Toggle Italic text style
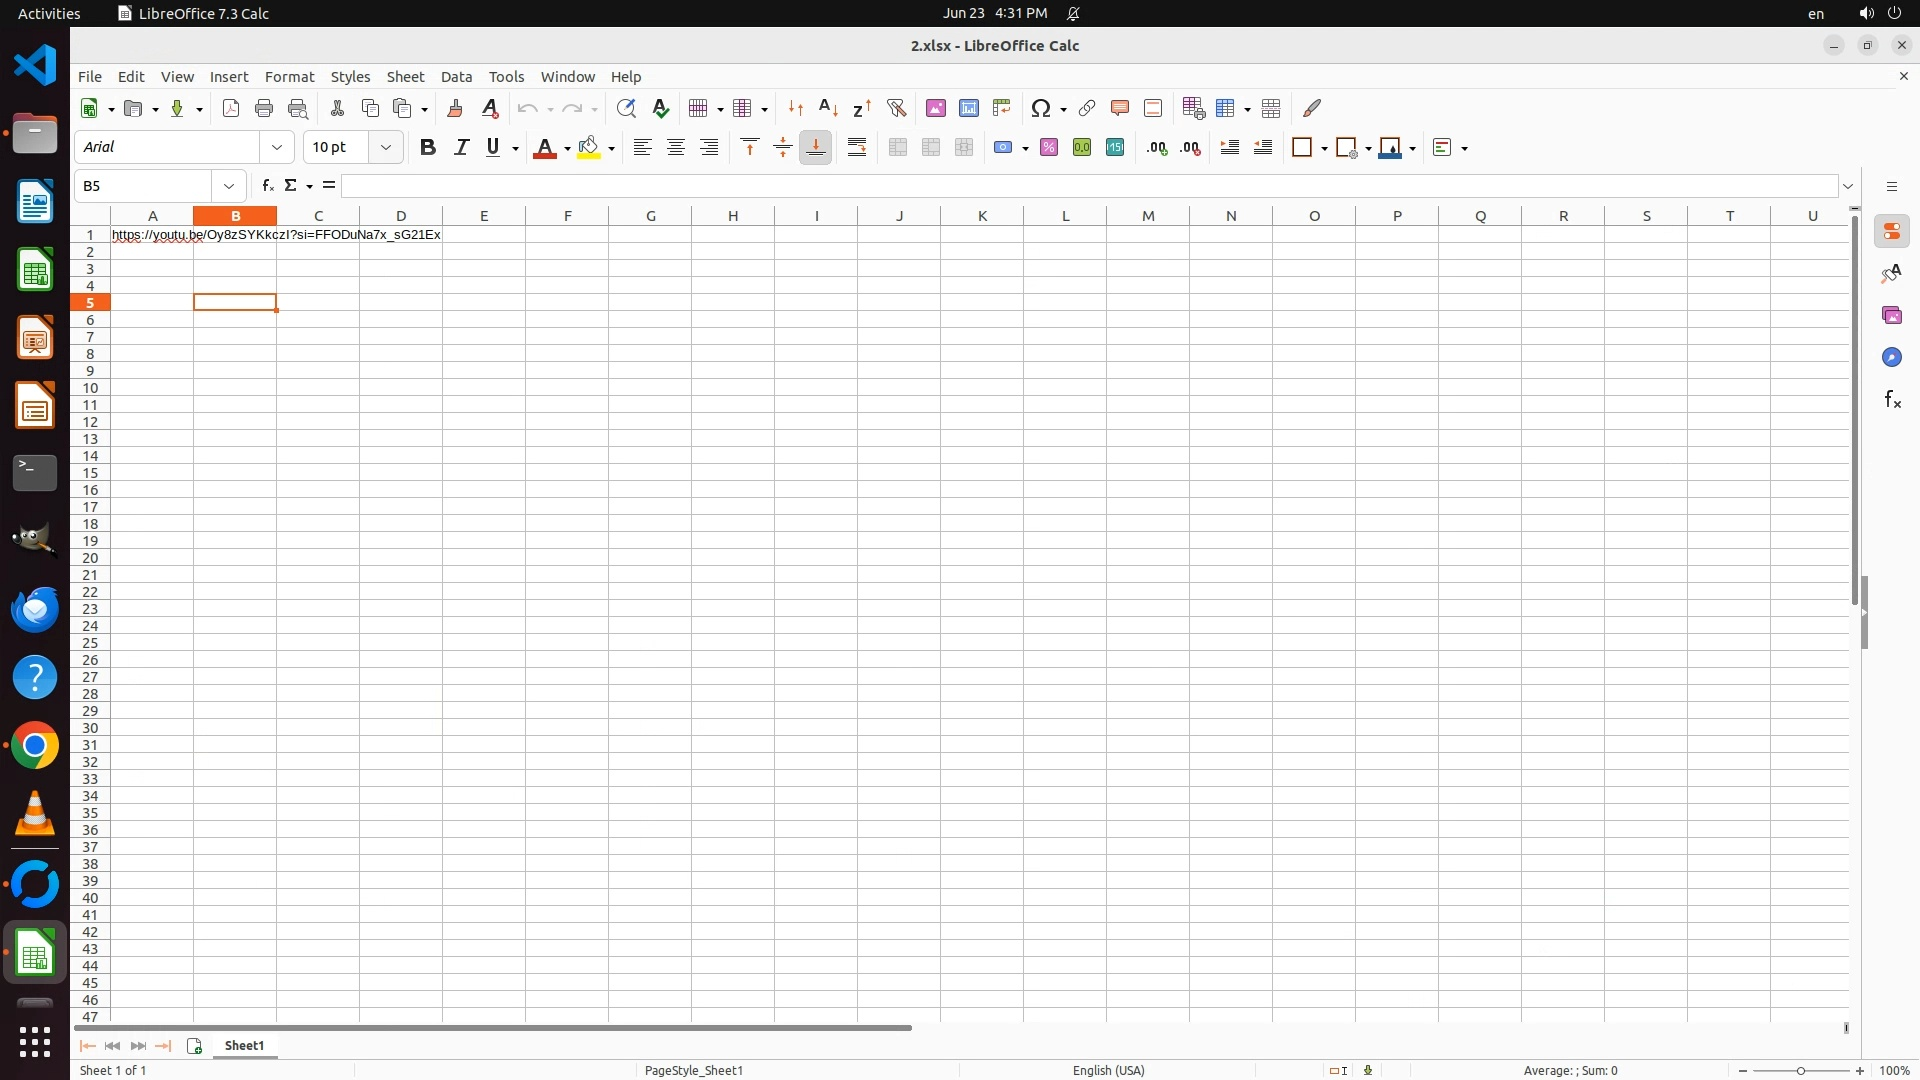Screen dimensions: 1920x1080 coord(461,148)
